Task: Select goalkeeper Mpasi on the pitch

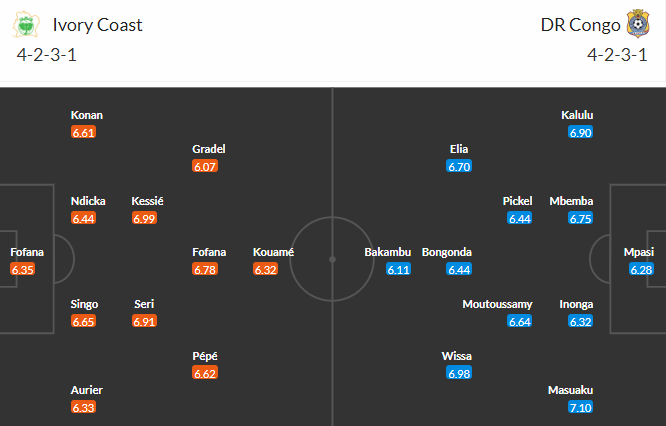Action: pos(641,252)
